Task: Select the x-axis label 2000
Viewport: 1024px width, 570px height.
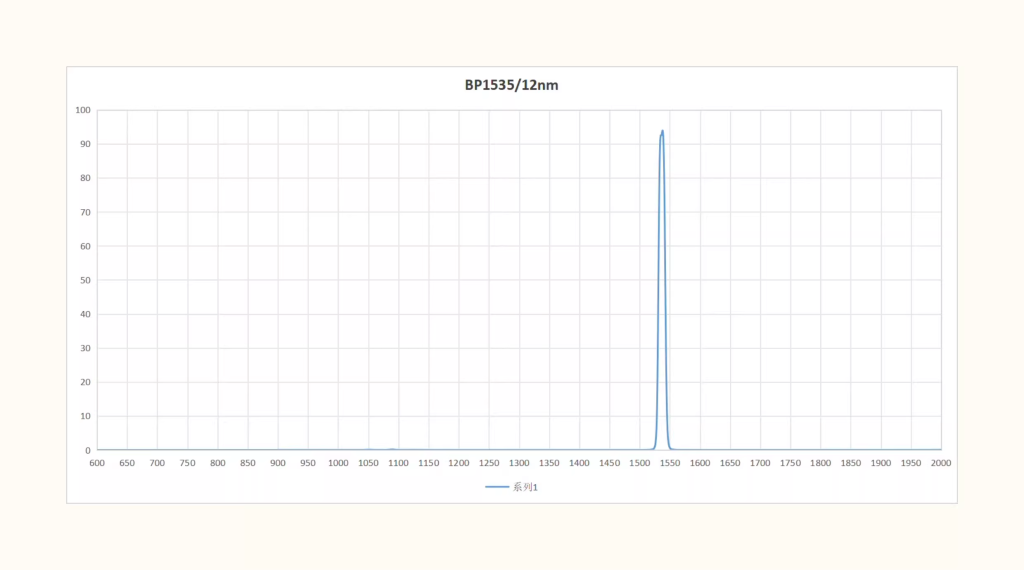Action: pyautogui.click(x=940, y=463)
